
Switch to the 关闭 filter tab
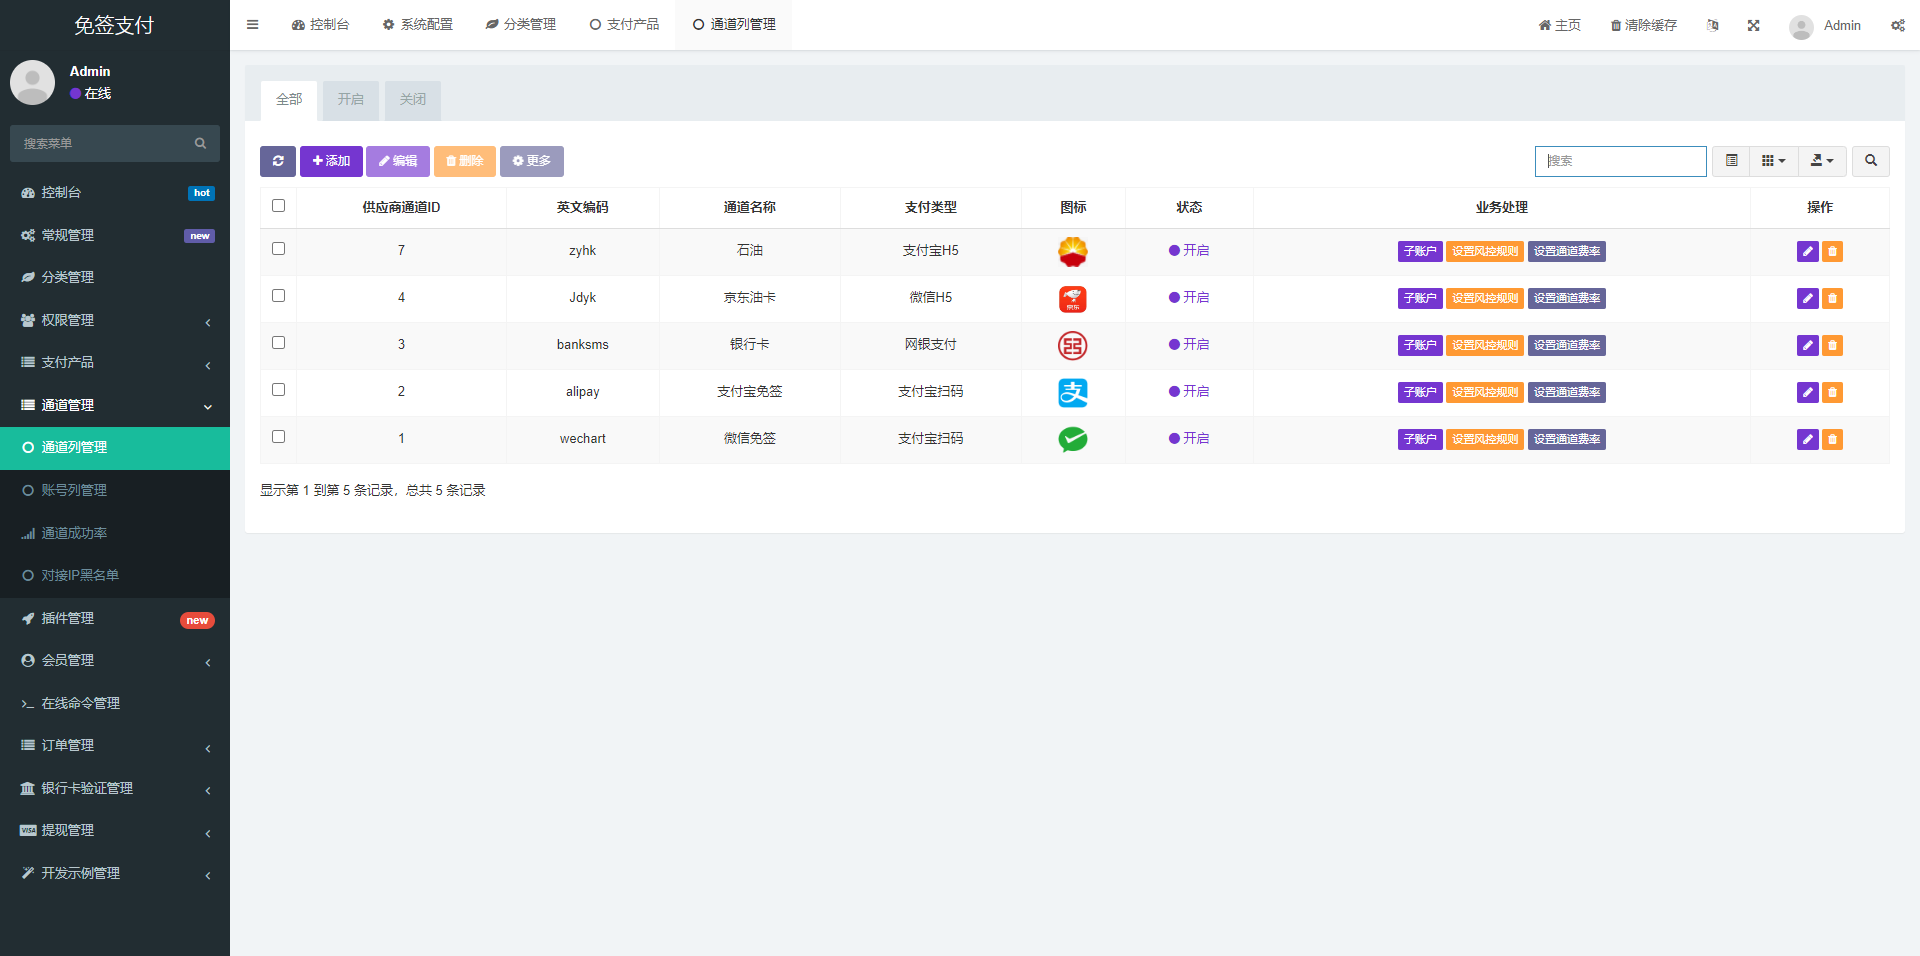(413, 100)
